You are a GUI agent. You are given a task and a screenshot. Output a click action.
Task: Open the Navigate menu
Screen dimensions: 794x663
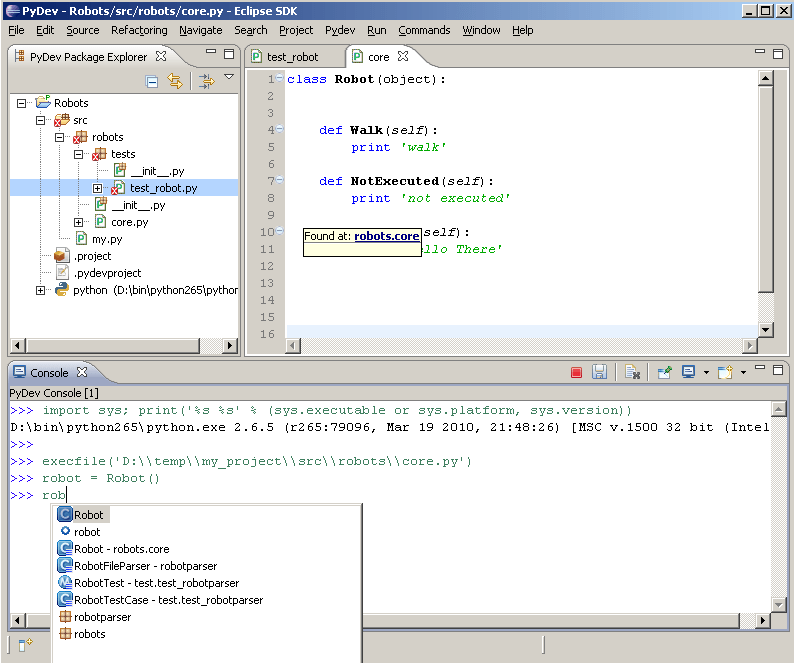point(201,30)
